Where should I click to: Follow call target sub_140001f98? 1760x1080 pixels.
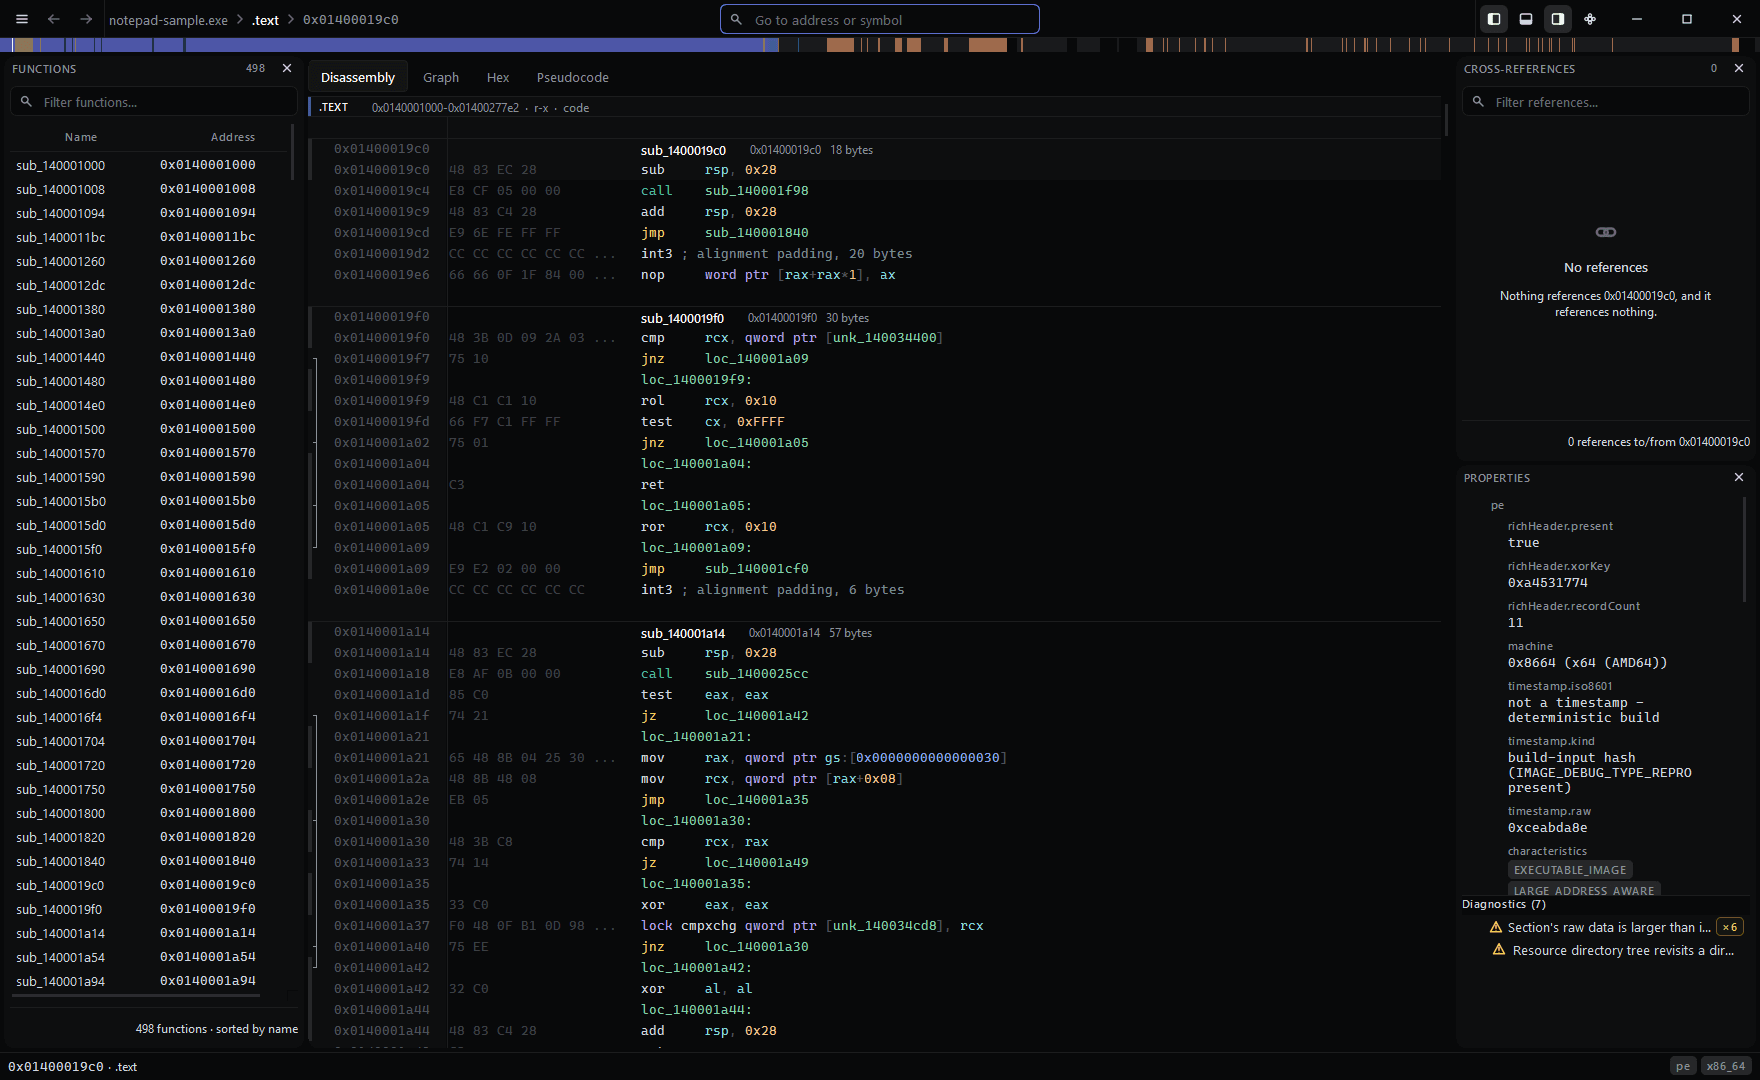click(757, 191)
